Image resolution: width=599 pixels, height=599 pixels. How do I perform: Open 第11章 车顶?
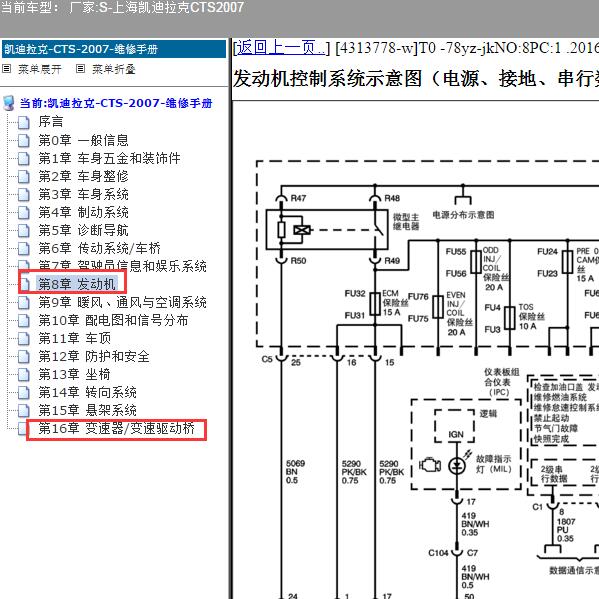74,338
